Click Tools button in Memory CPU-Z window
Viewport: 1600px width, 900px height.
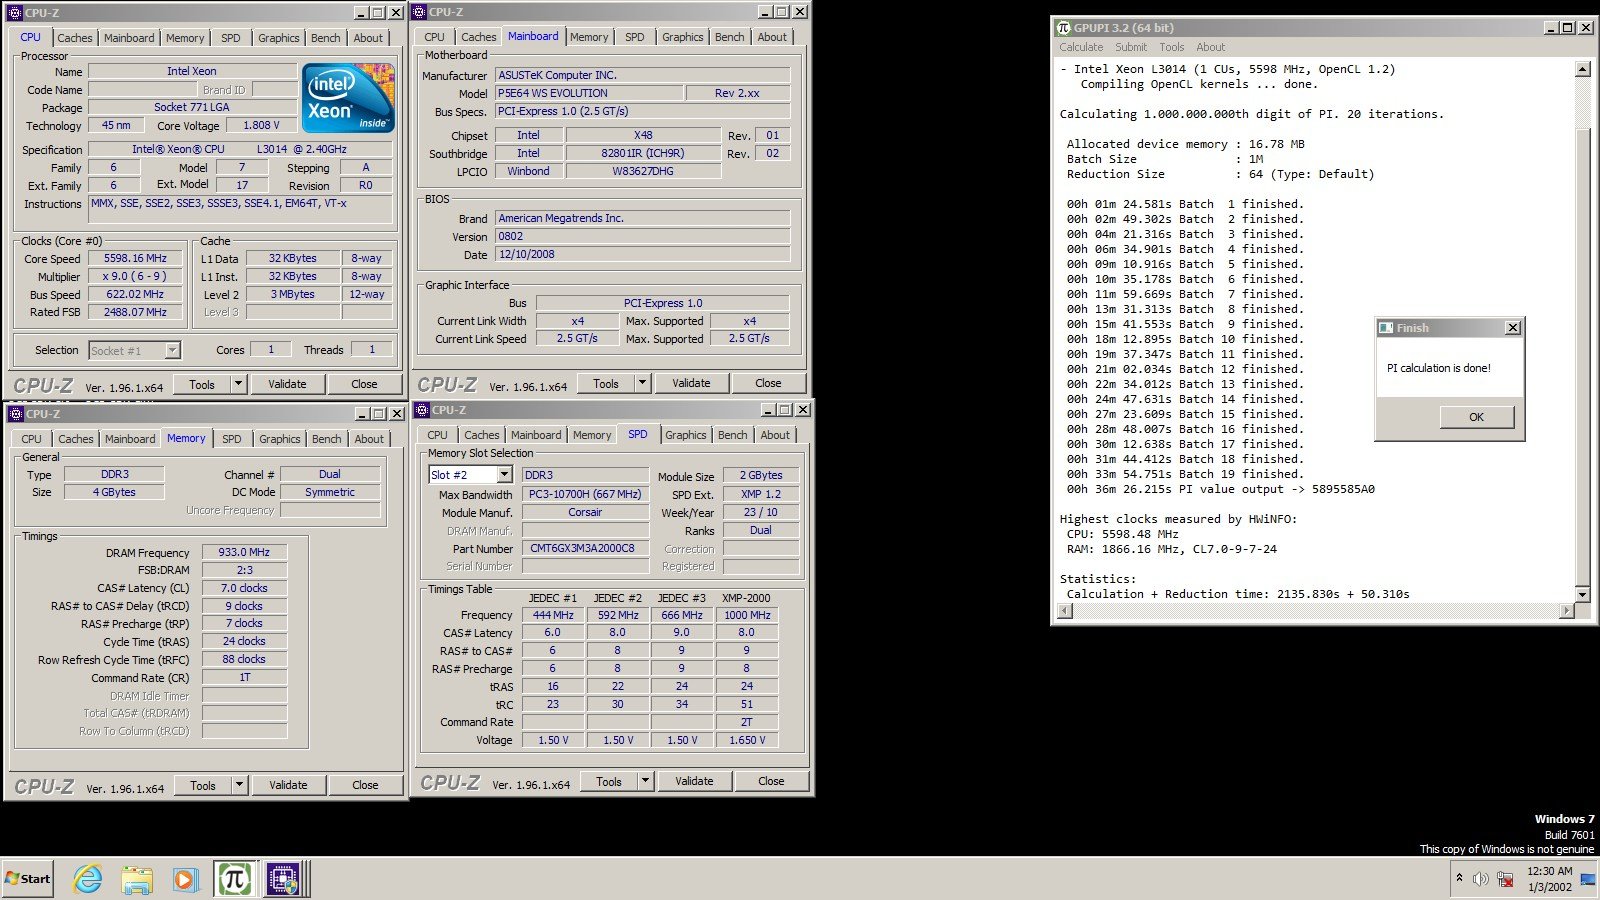203,785
